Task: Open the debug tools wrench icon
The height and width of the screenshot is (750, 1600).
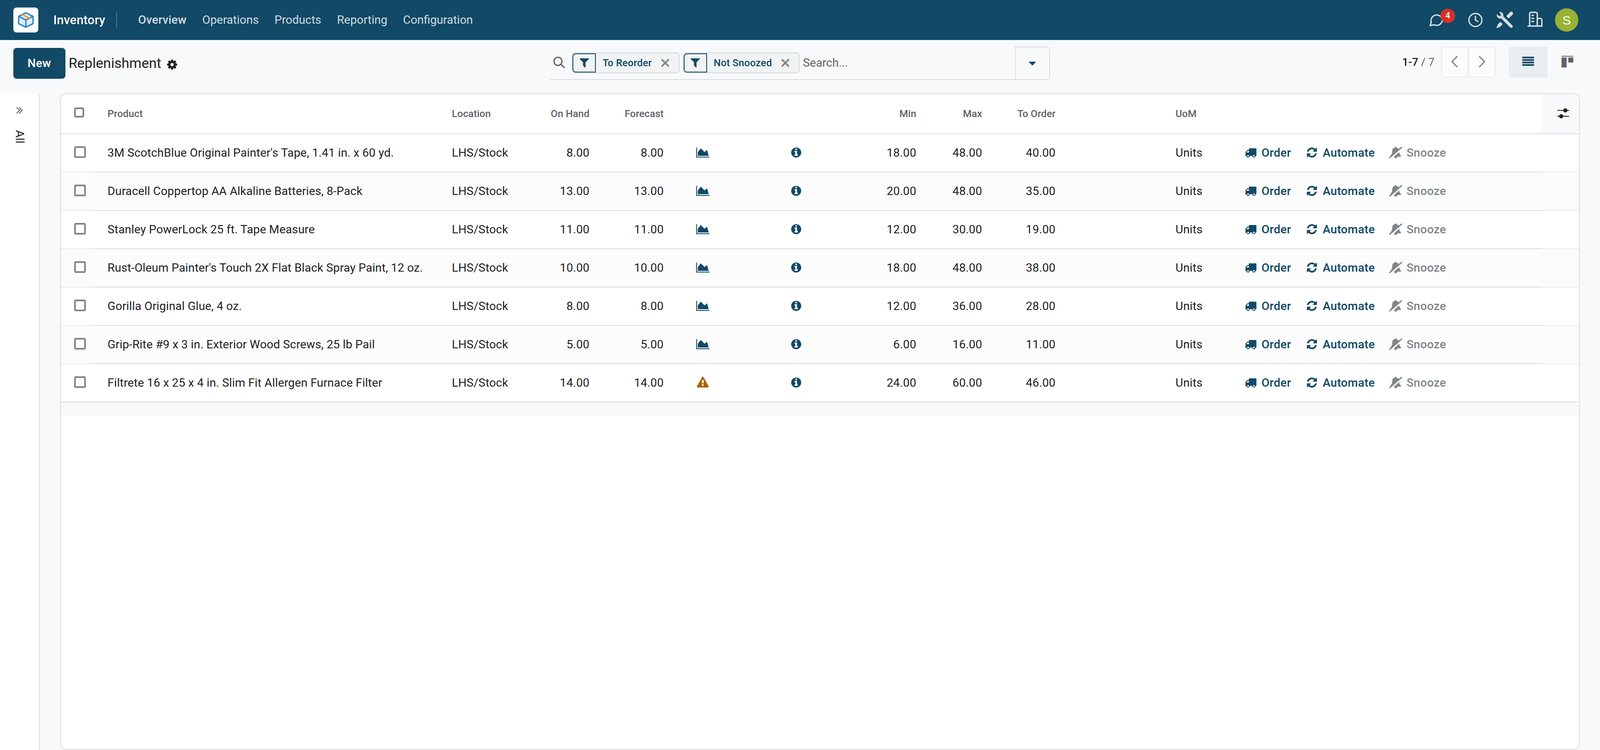Action: coord(1505,20)
